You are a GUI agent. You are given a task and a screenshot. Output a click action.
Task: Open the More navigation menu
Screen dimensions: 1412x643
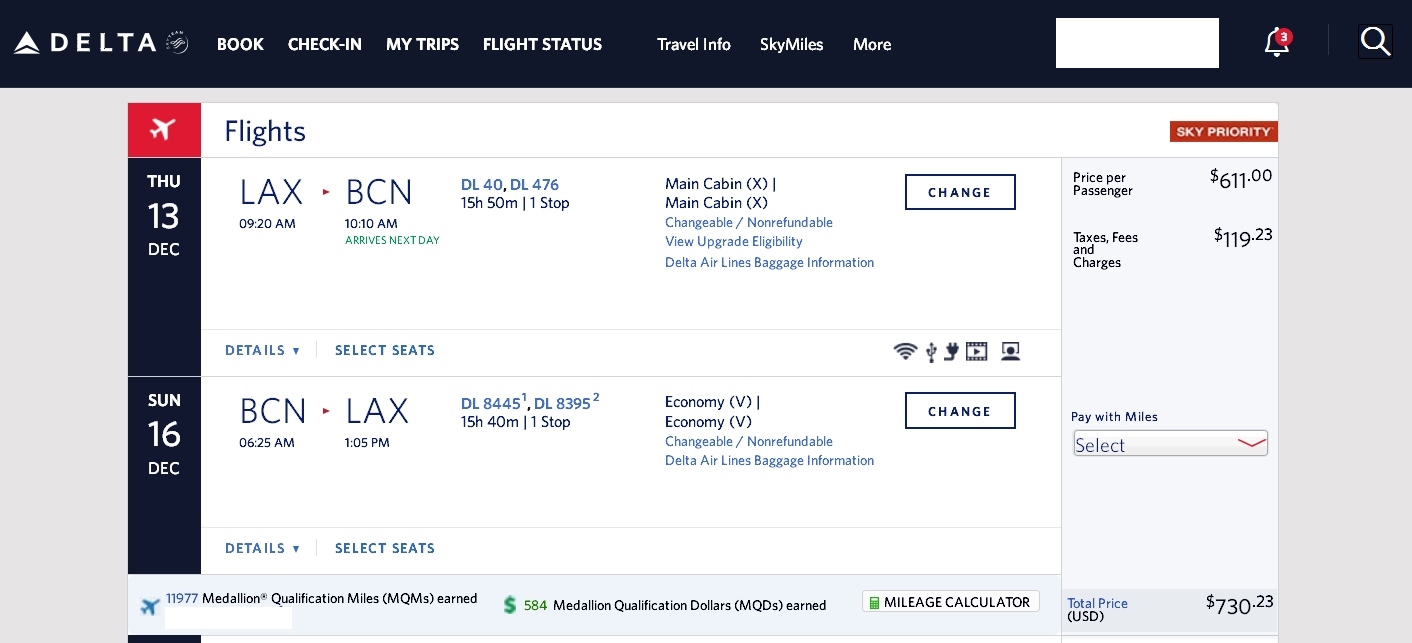click(871, 44)
